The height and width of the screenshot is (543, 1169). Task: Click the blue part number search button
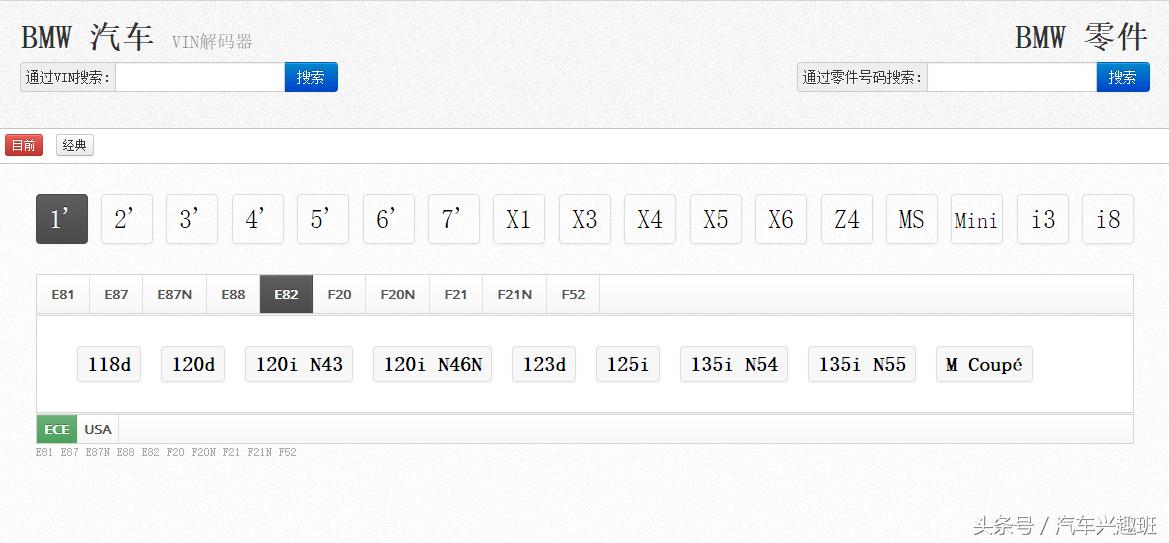pos(1123,77)
